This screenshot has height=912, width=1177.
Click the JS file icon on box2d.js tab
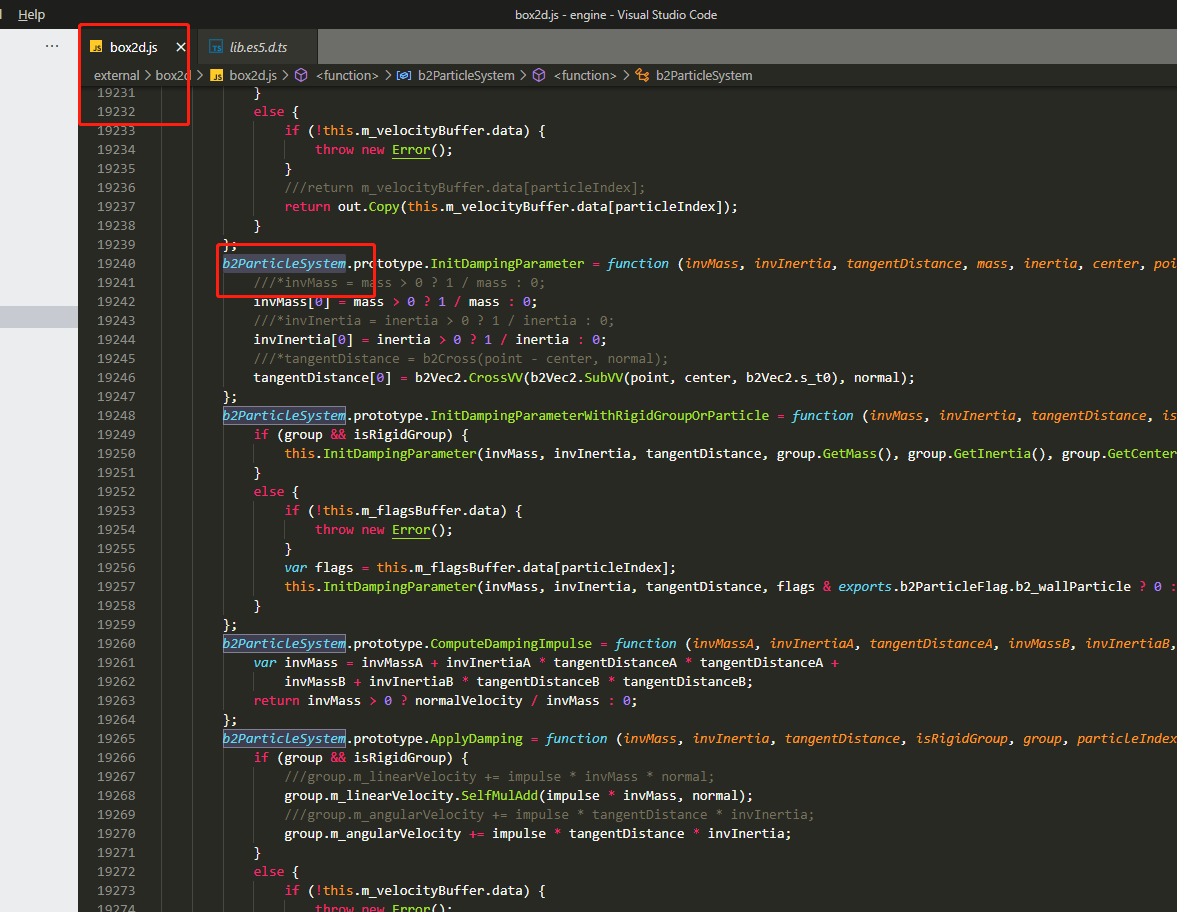pyautogui.click(x=97, y=47)
